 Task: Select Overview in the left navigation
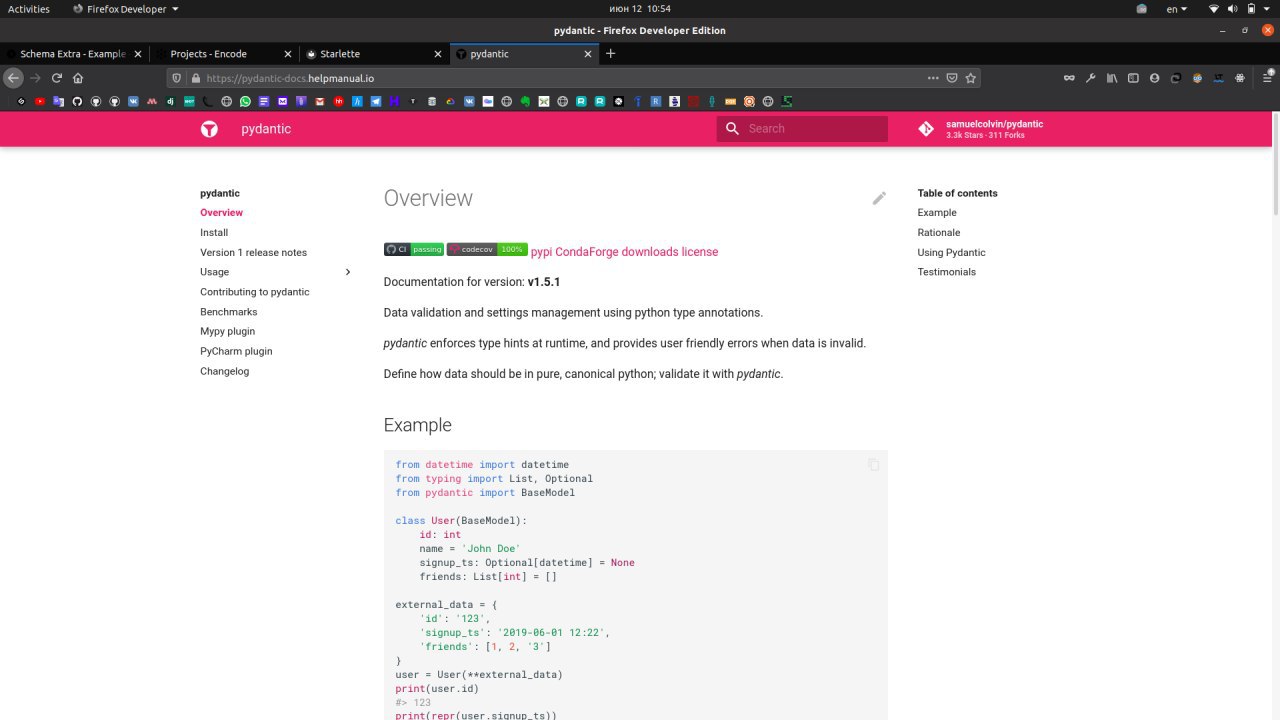(x=221, y=213)
